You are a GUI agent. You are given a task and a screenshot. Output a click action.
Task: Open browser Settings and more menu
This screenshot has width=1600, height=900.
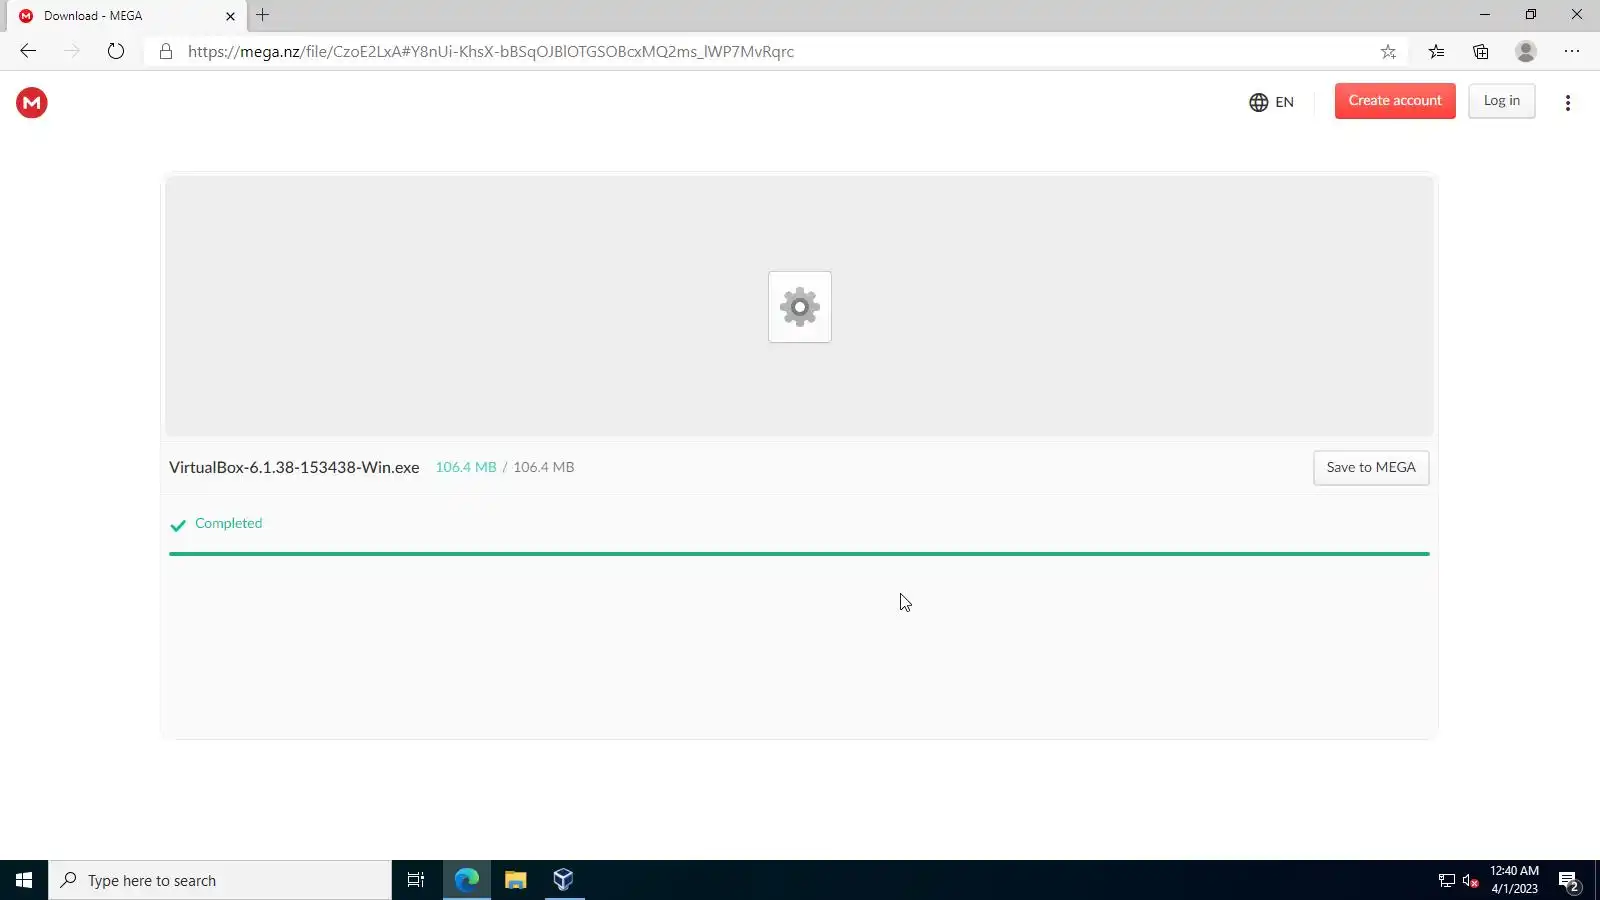pyautogui.click(x=1572, y=51)
